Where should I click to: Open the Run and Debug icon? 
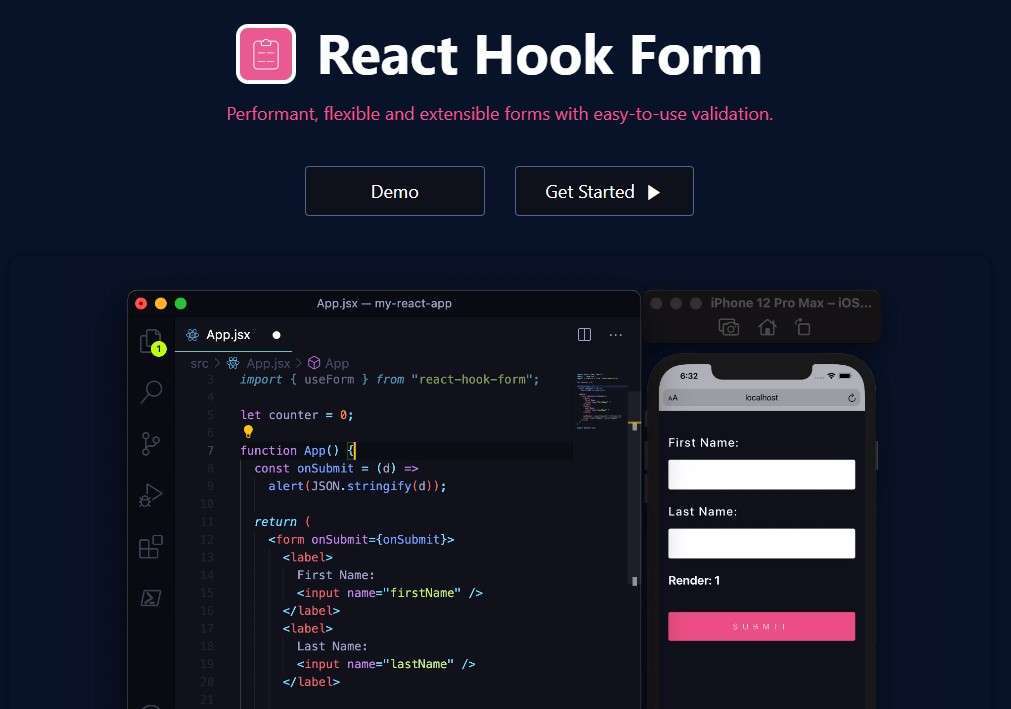(151, 495)
